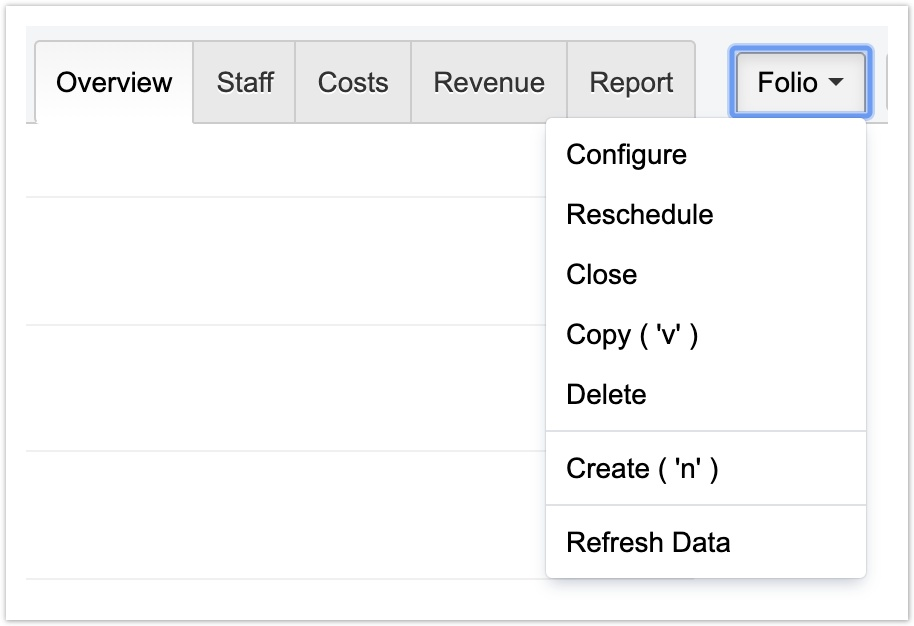Click Create ( 'n' ) menu option

[642, 469]
